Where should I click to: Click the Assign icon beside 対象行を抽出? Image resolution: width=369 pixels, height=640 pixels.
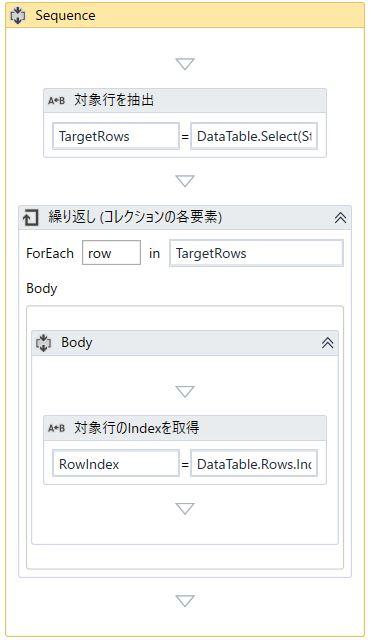click(56, 100)
